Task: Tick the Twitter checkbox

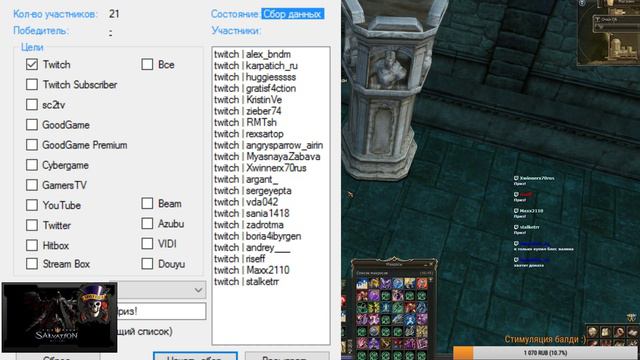Action: [x=32, y=225]
